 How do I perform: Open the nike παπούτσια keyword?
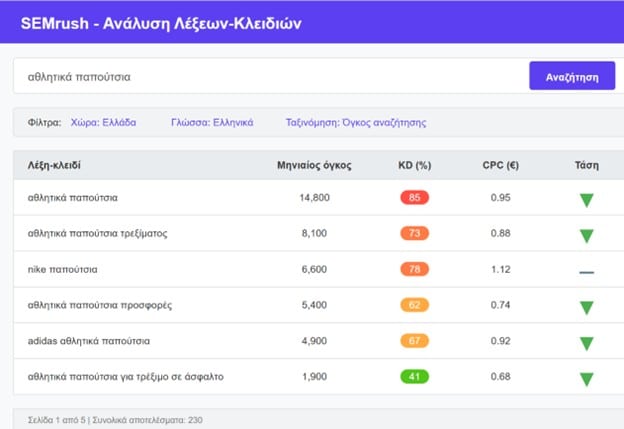coord(63,270)
